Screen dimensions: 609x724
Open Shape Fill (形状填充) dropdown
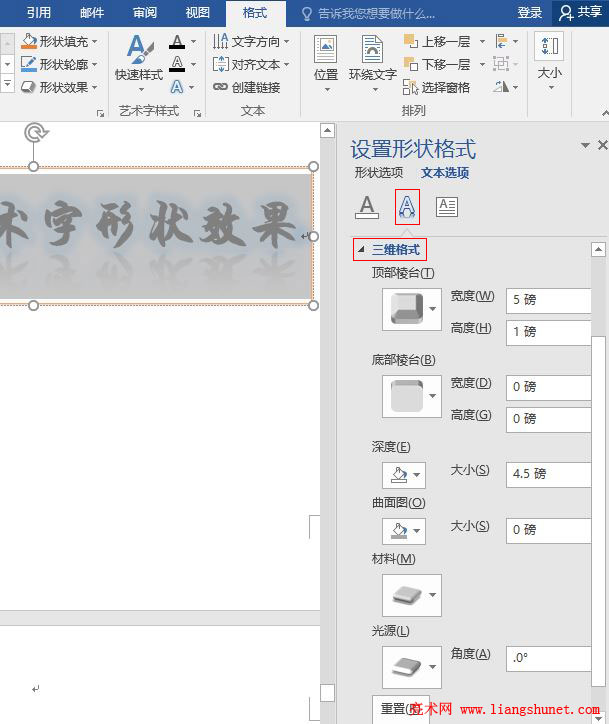point(60,42)
